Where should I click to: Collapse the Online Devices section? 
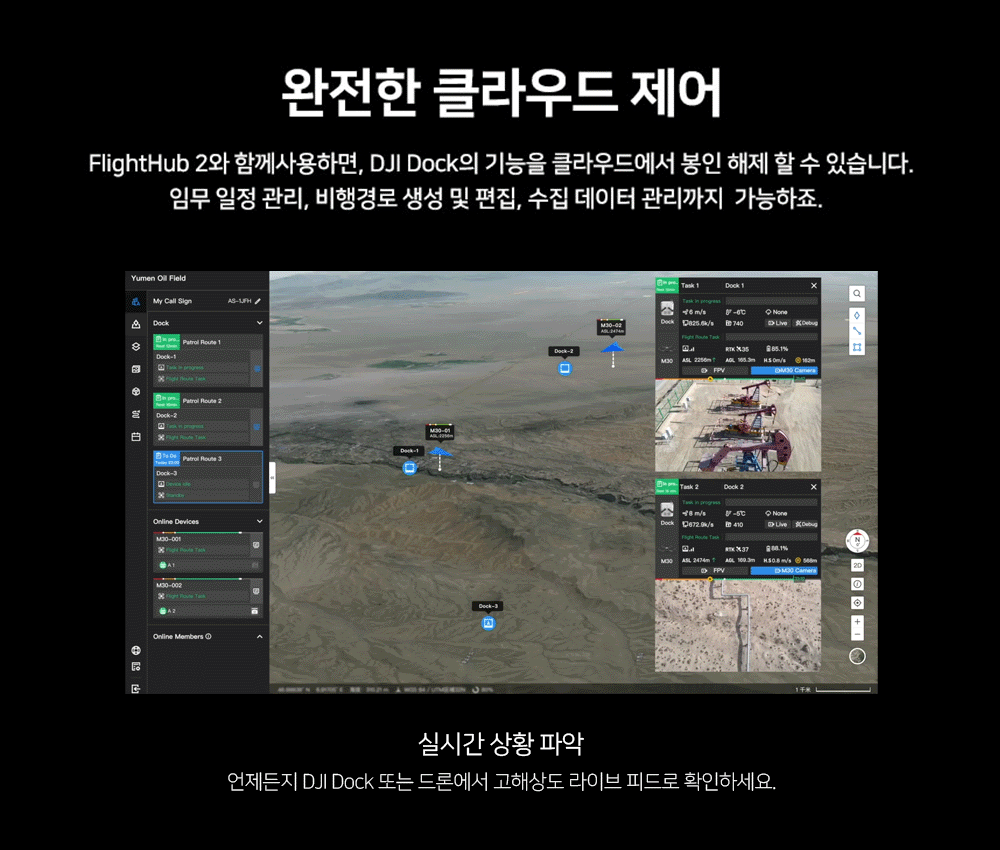pos(260,522)
